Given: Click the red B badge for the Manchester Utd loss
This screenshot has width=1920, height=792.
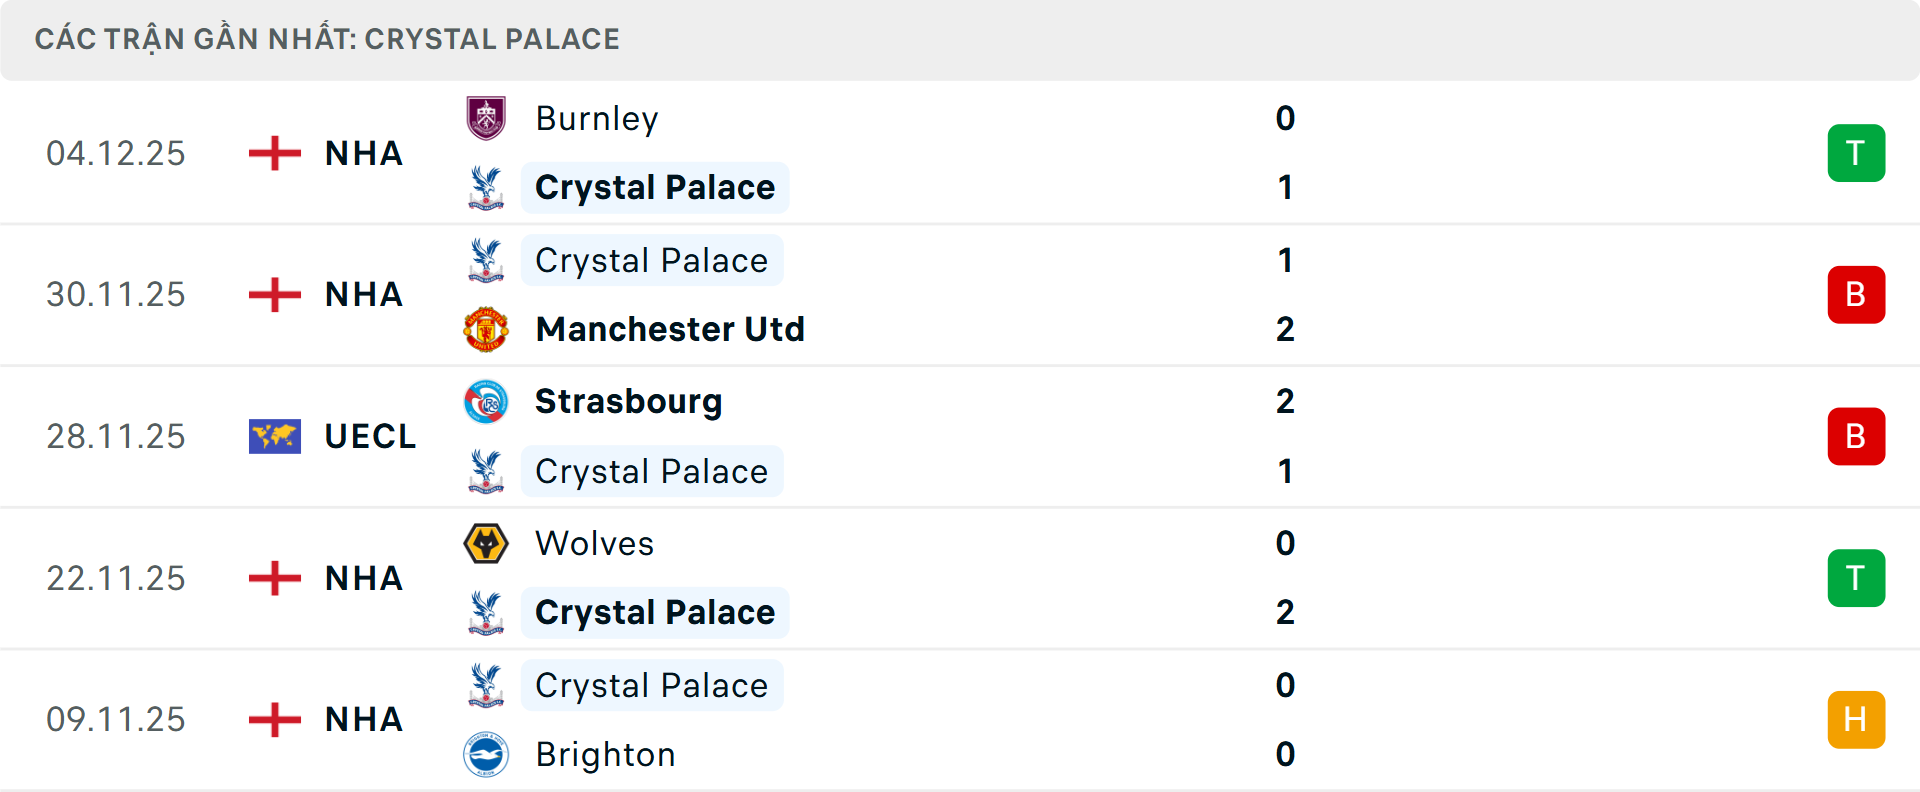Looking at the screenshot, I should click(1857, 294).
